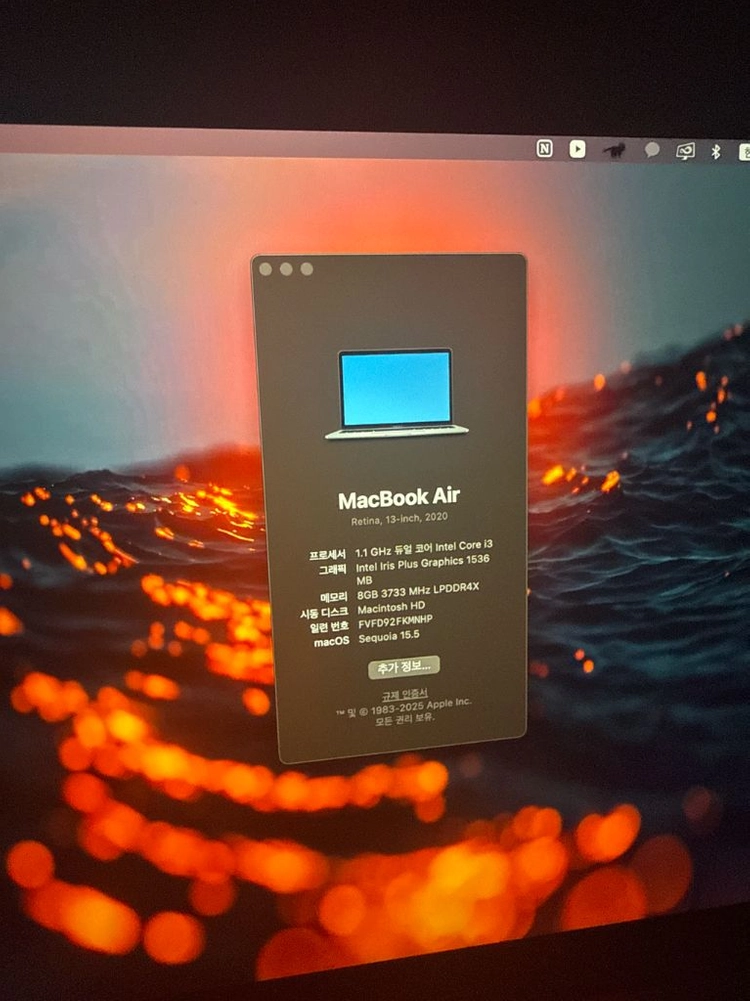Open the 규제 인증서 link
Image resolution: width=750 pixels, height=1001 pixels.
pyautogui.click(x=405, y=694)
